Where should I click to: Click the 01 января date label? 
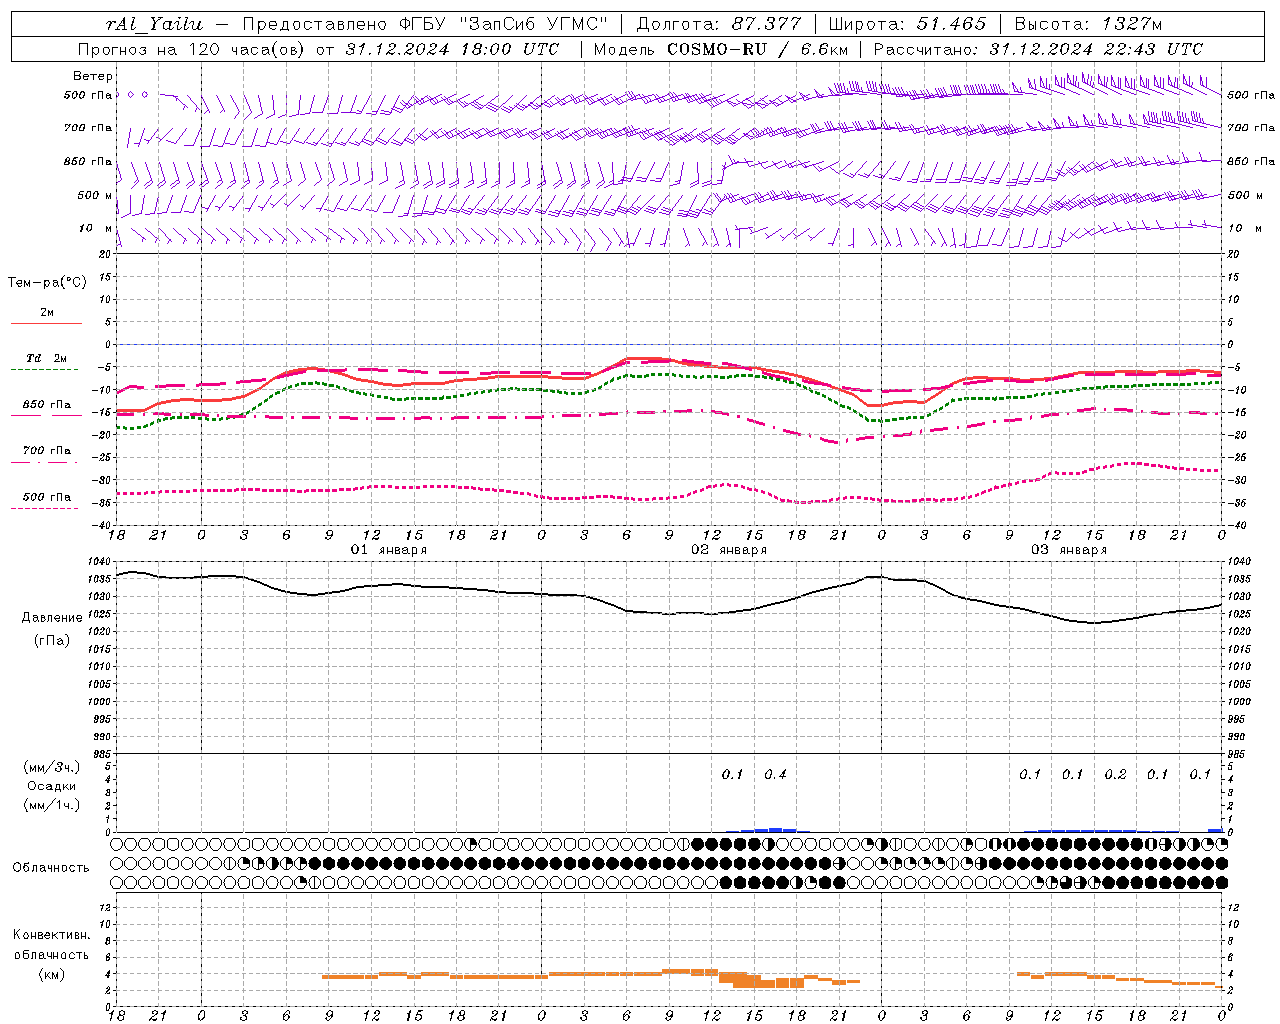pos(388,550)
